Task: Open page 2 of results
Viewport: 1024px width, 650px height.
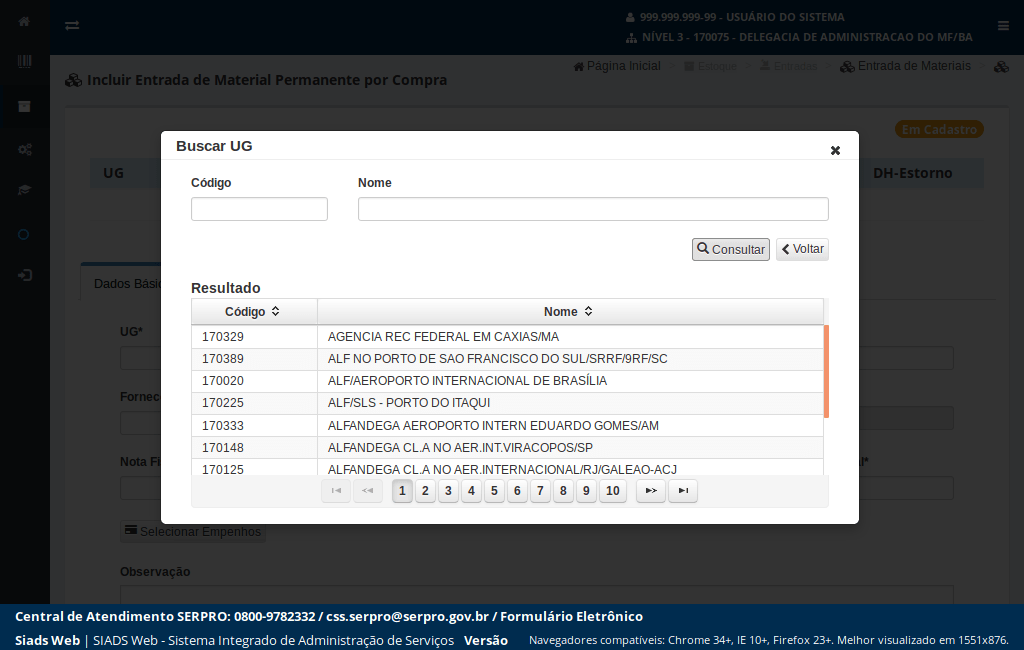Action: tap(425, 491)
